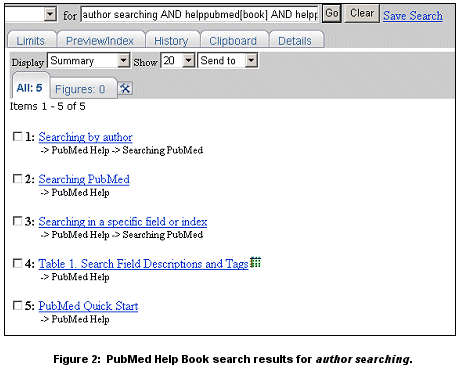
Task: Open the database dropdown before 'for'
Action: pos(31,14)
